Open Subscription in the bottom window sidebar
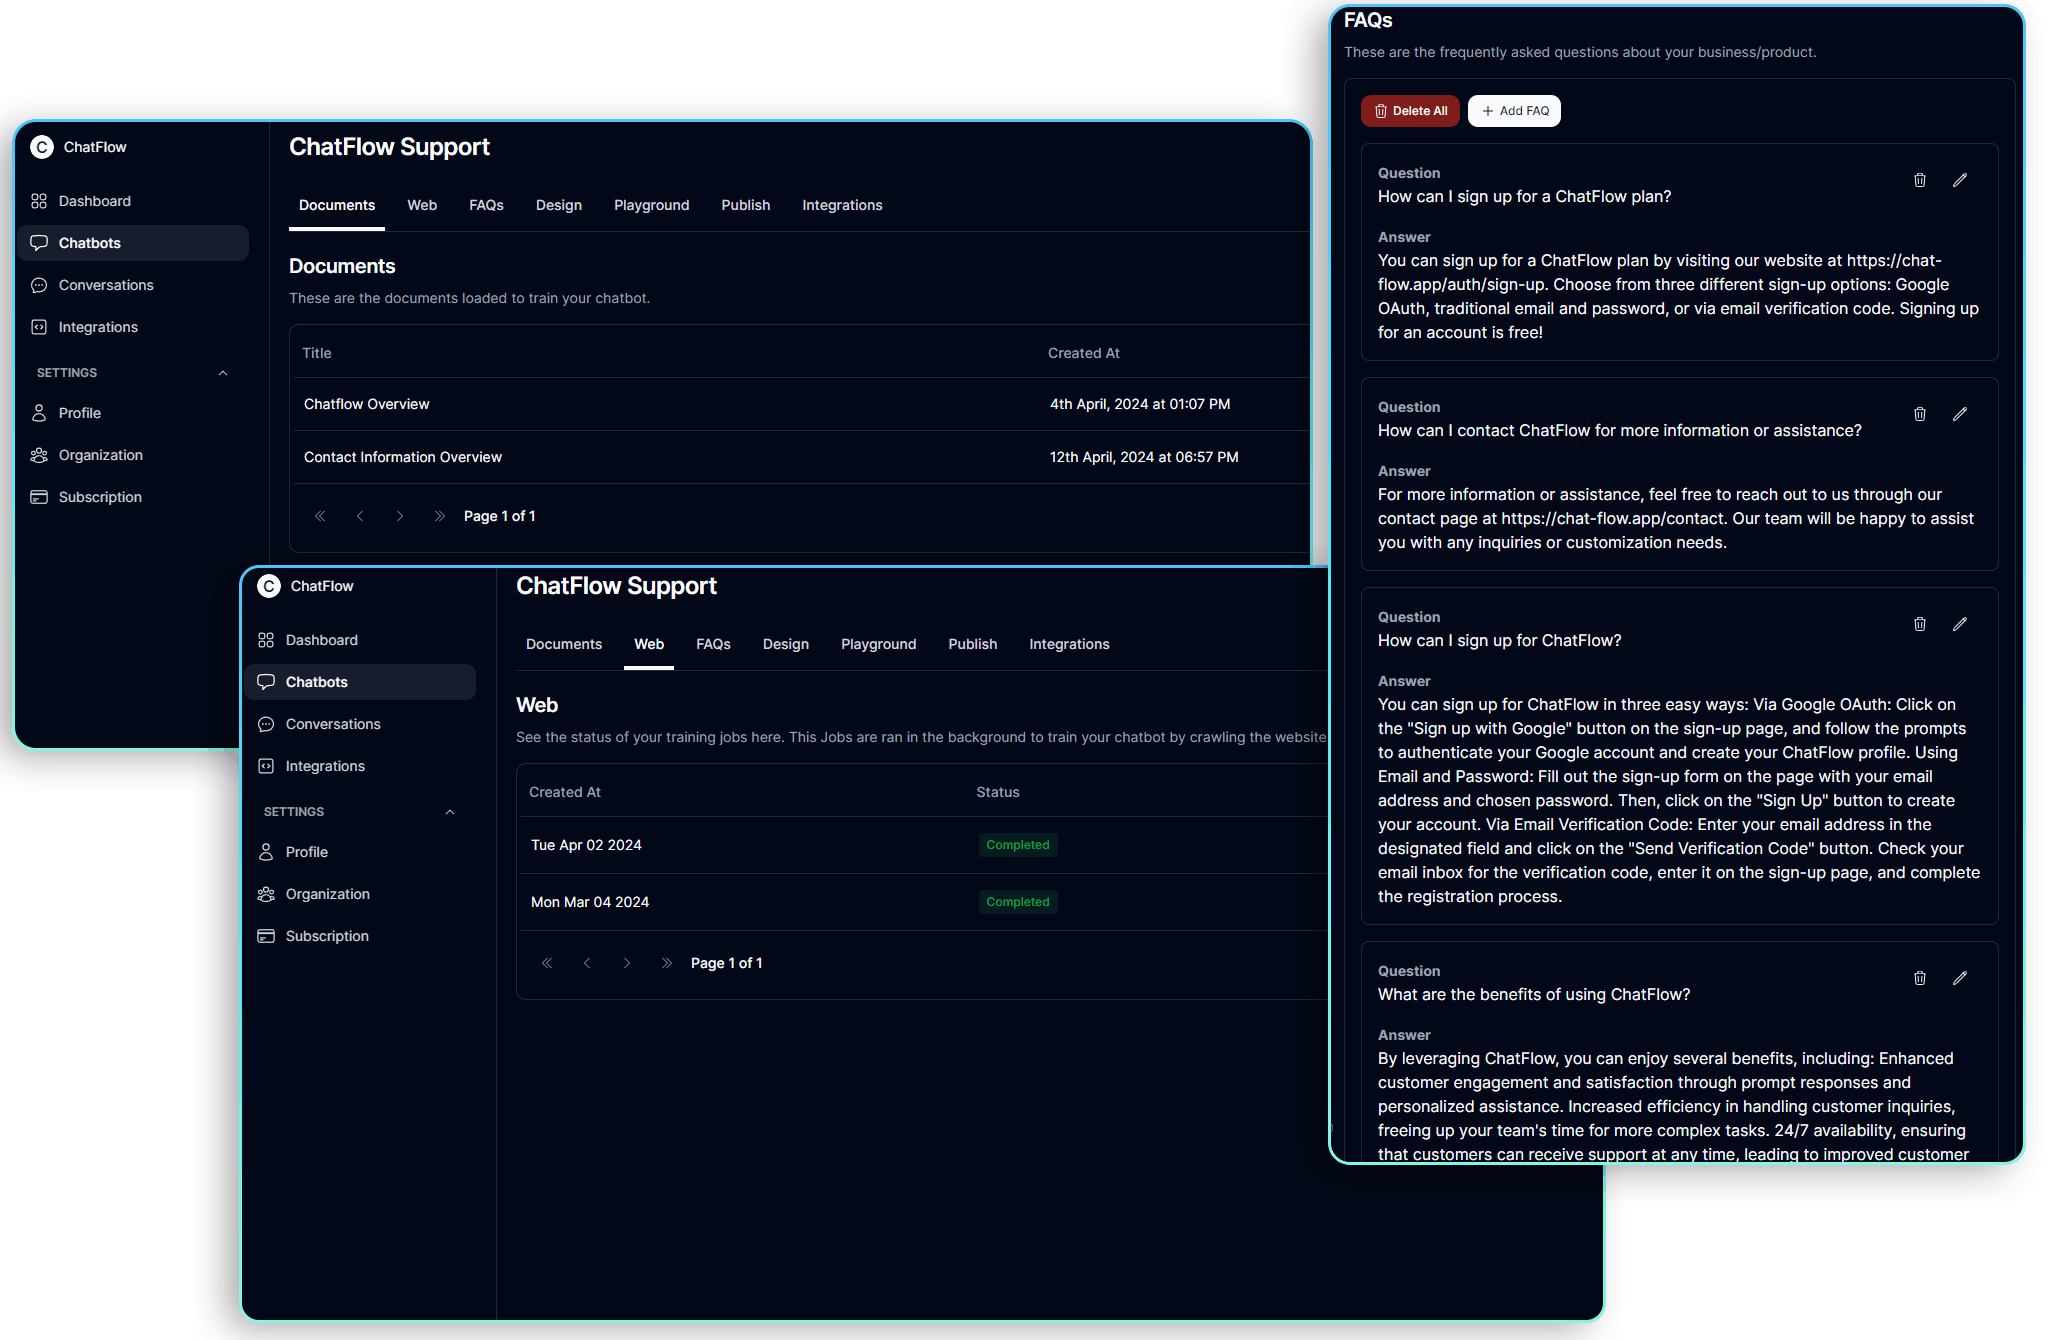2053x1340 pixels. coord(326,936)
